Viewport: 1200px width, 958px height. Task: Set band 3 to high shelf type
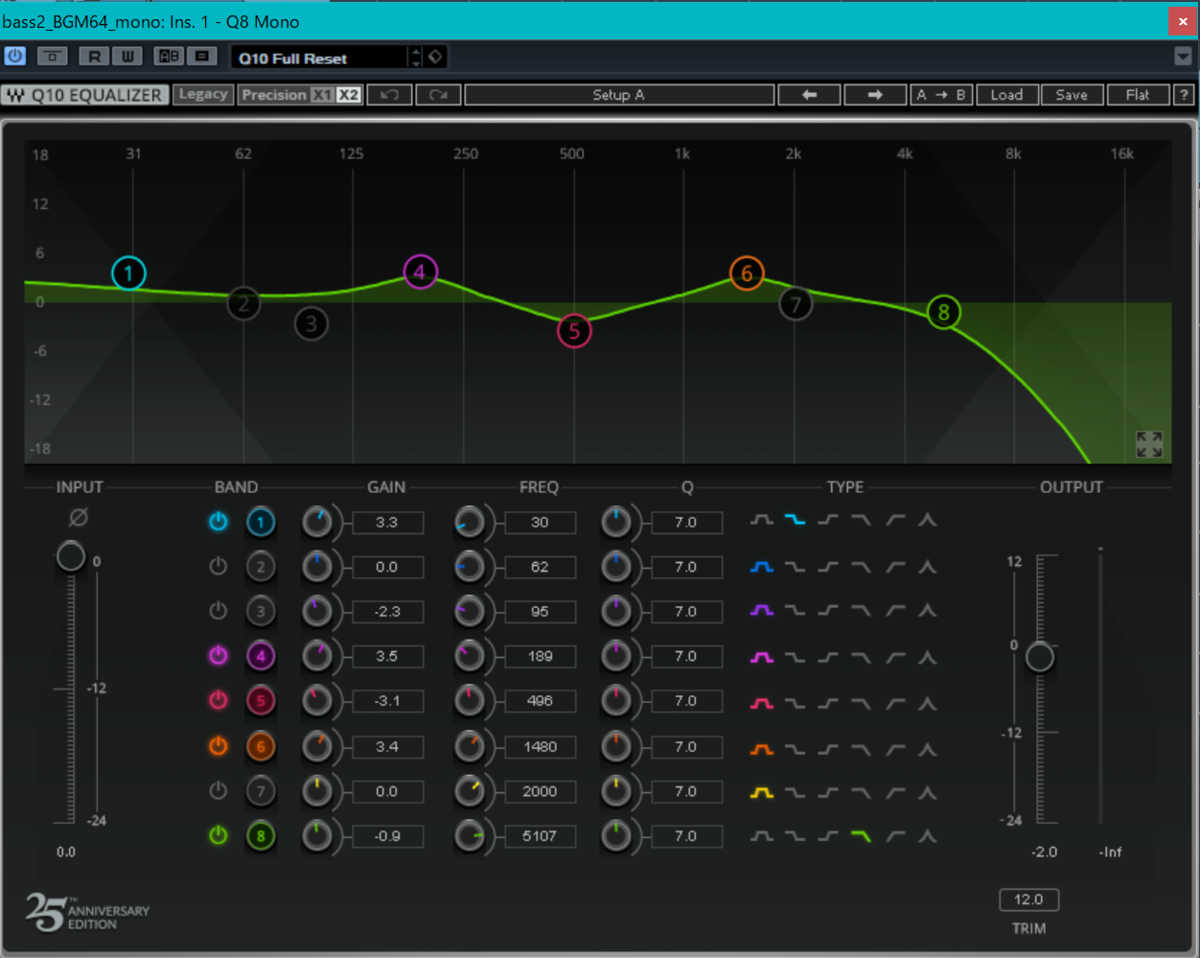click(x=829, y=610)
